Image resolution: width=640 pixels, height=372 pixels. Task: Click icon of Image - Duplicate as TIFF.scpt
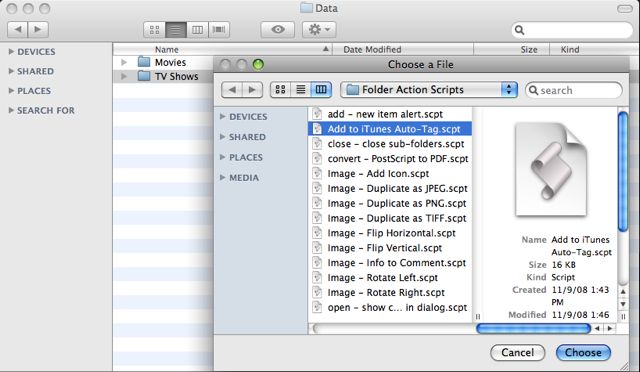point(317,218)
